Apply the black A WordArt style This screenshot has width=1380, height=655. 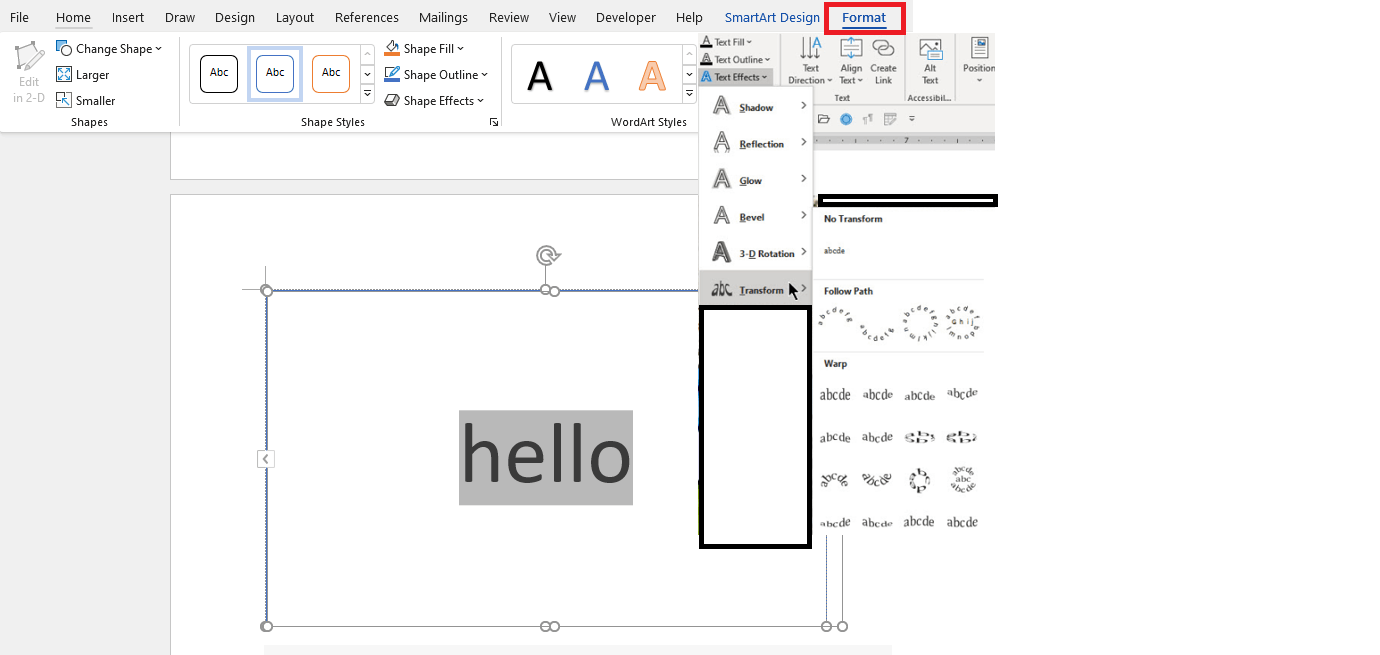coord(540,76)
